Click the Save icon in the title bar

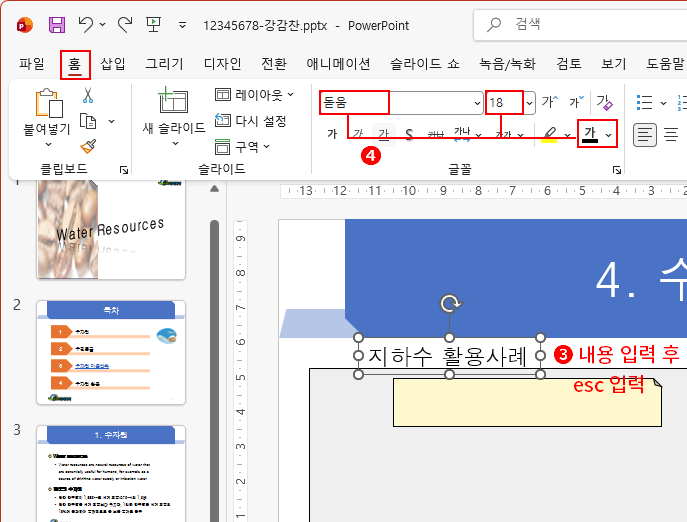tap(57, 25)
